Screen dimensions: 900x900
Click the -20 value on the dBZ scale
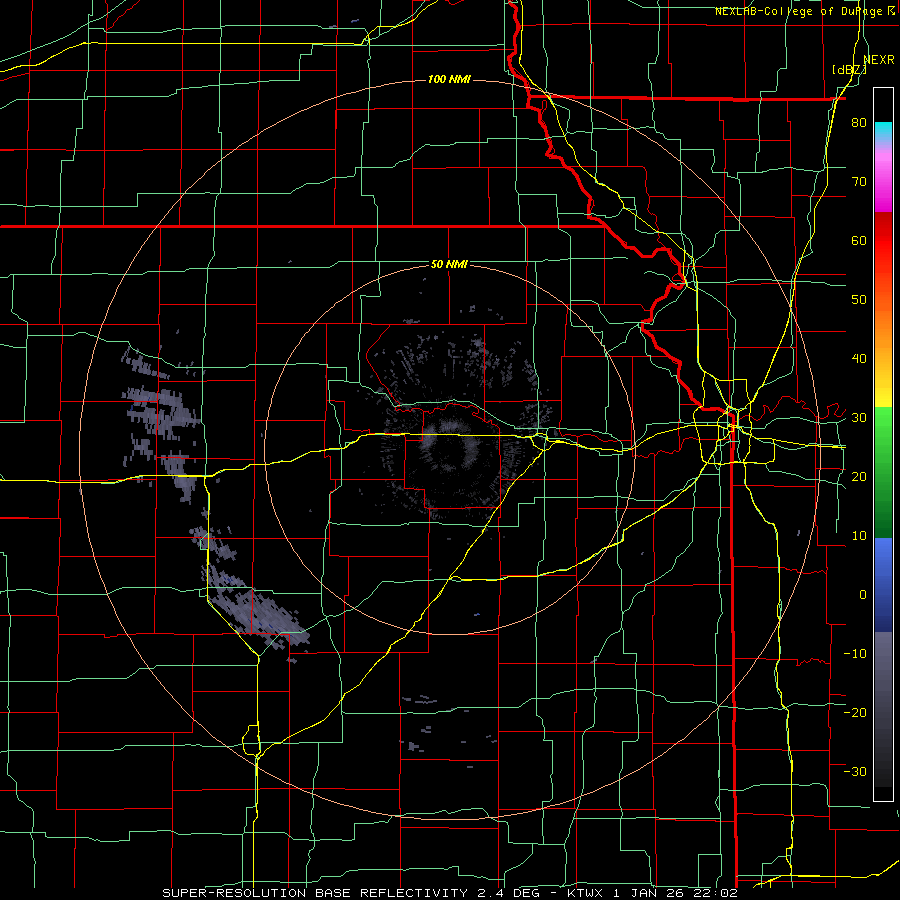coord(855,712)
